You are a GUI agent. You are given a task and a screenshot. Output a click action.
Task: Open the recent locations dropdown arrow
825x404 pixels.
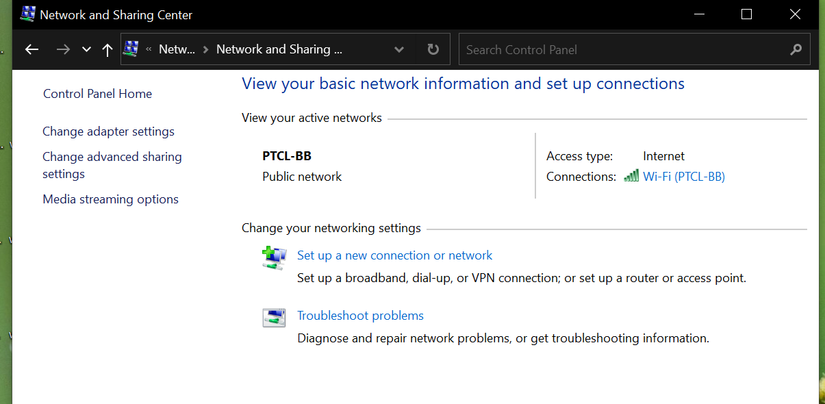point(86,49)
